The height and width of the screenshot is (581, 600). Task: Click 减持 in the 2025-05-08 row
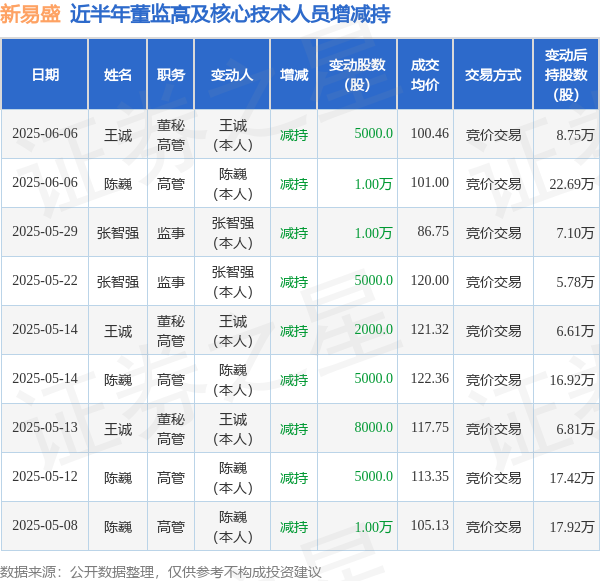click(294, 527)
